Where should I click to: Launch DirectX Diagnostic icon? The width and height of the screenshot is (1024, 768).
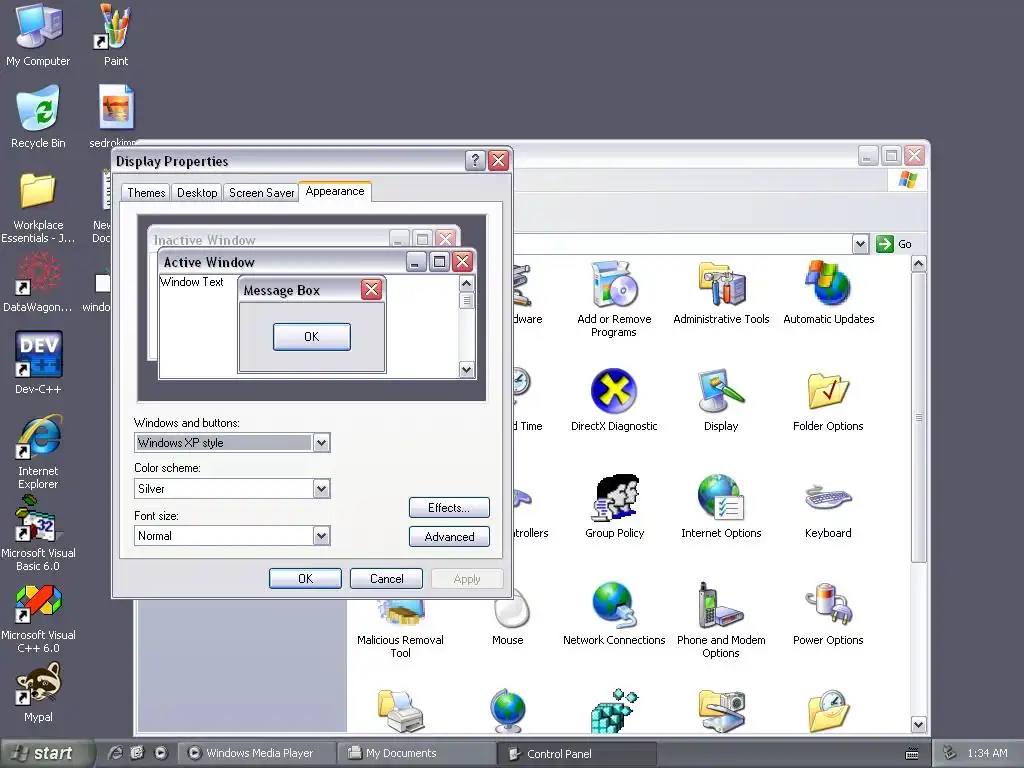614,400
